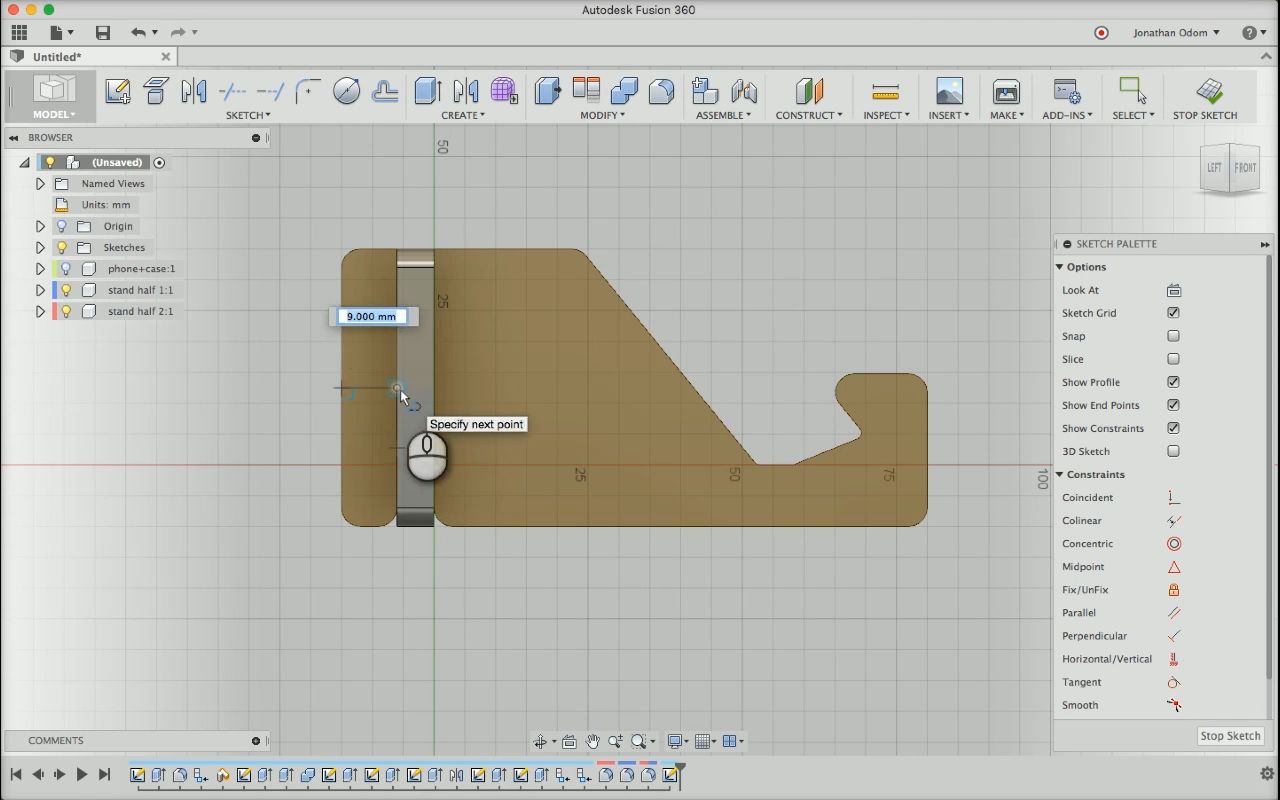Click the ViewCube FRONT face
This screenshot has height=800, width=1280.
coord(1244,168)
